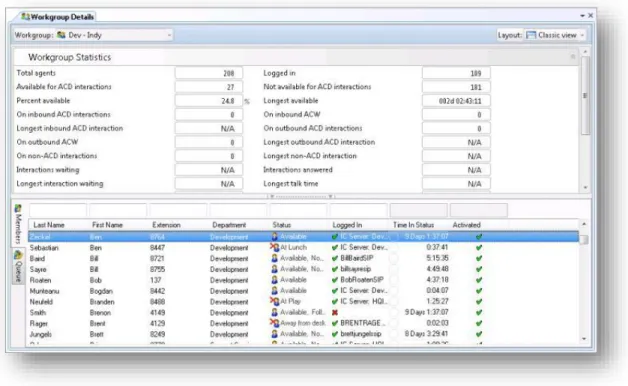
Task: Click Logged in value 189
Action: point(456,73)
